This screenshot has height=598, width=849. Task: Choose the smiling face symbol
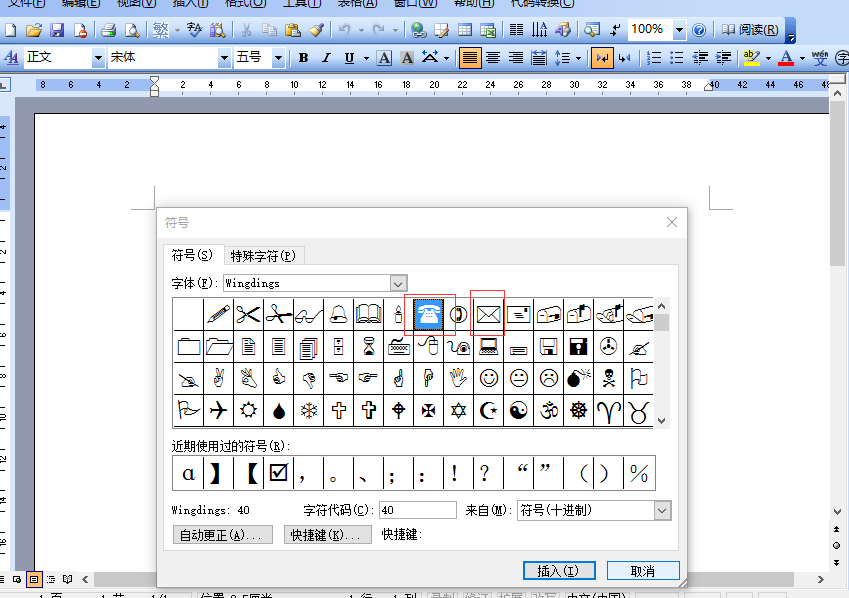click(x=488, y=378)
